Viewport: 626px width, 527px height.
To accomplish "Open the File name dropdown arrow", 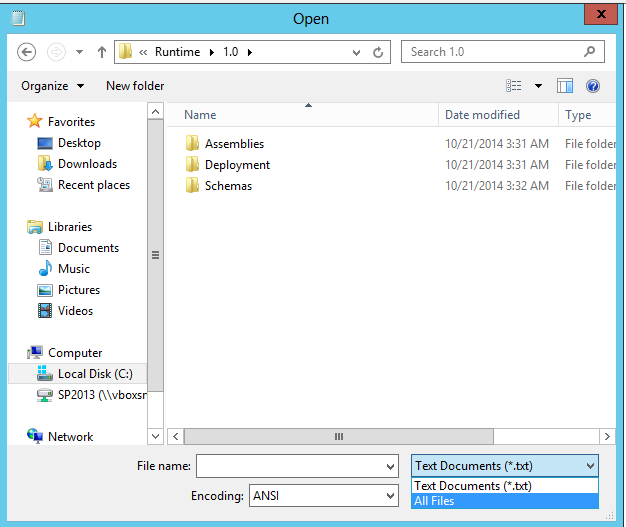I will [x=390, y=466].
